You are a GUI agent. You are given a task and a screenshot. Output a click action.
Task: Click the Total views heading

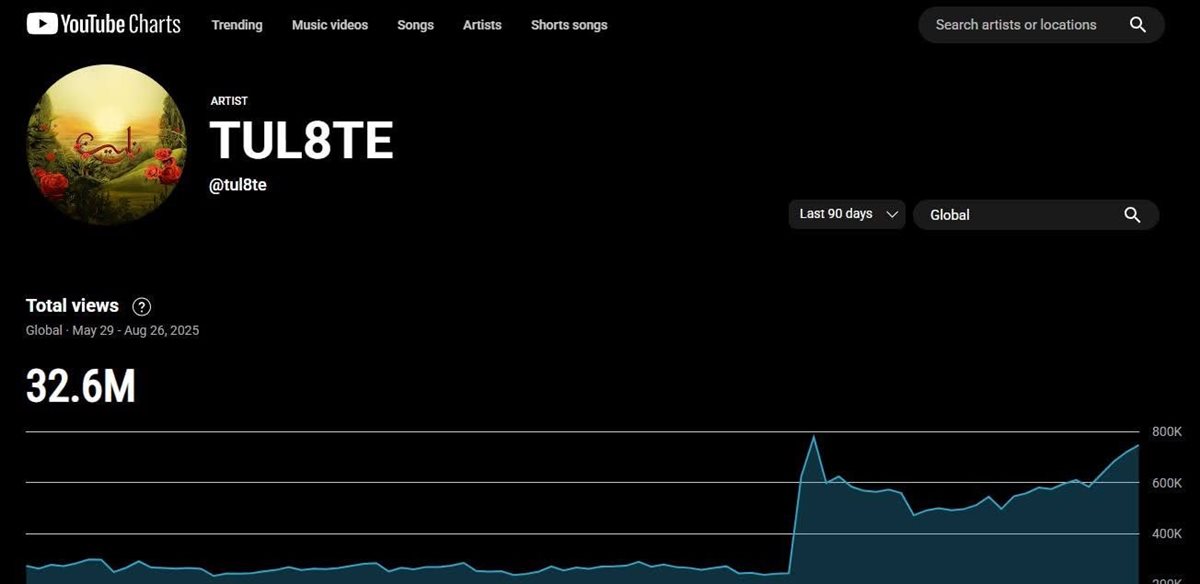click(72, 306)
